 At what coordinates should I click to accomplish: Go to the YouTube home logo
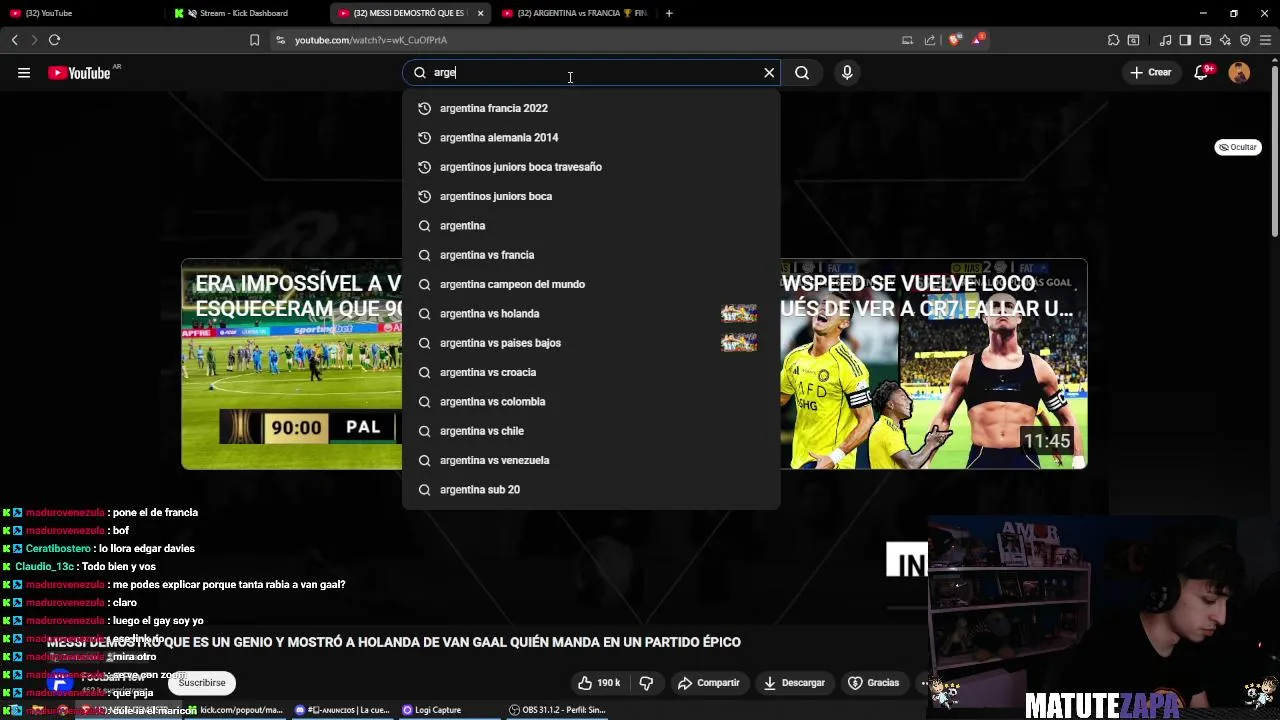coord(80,73)
